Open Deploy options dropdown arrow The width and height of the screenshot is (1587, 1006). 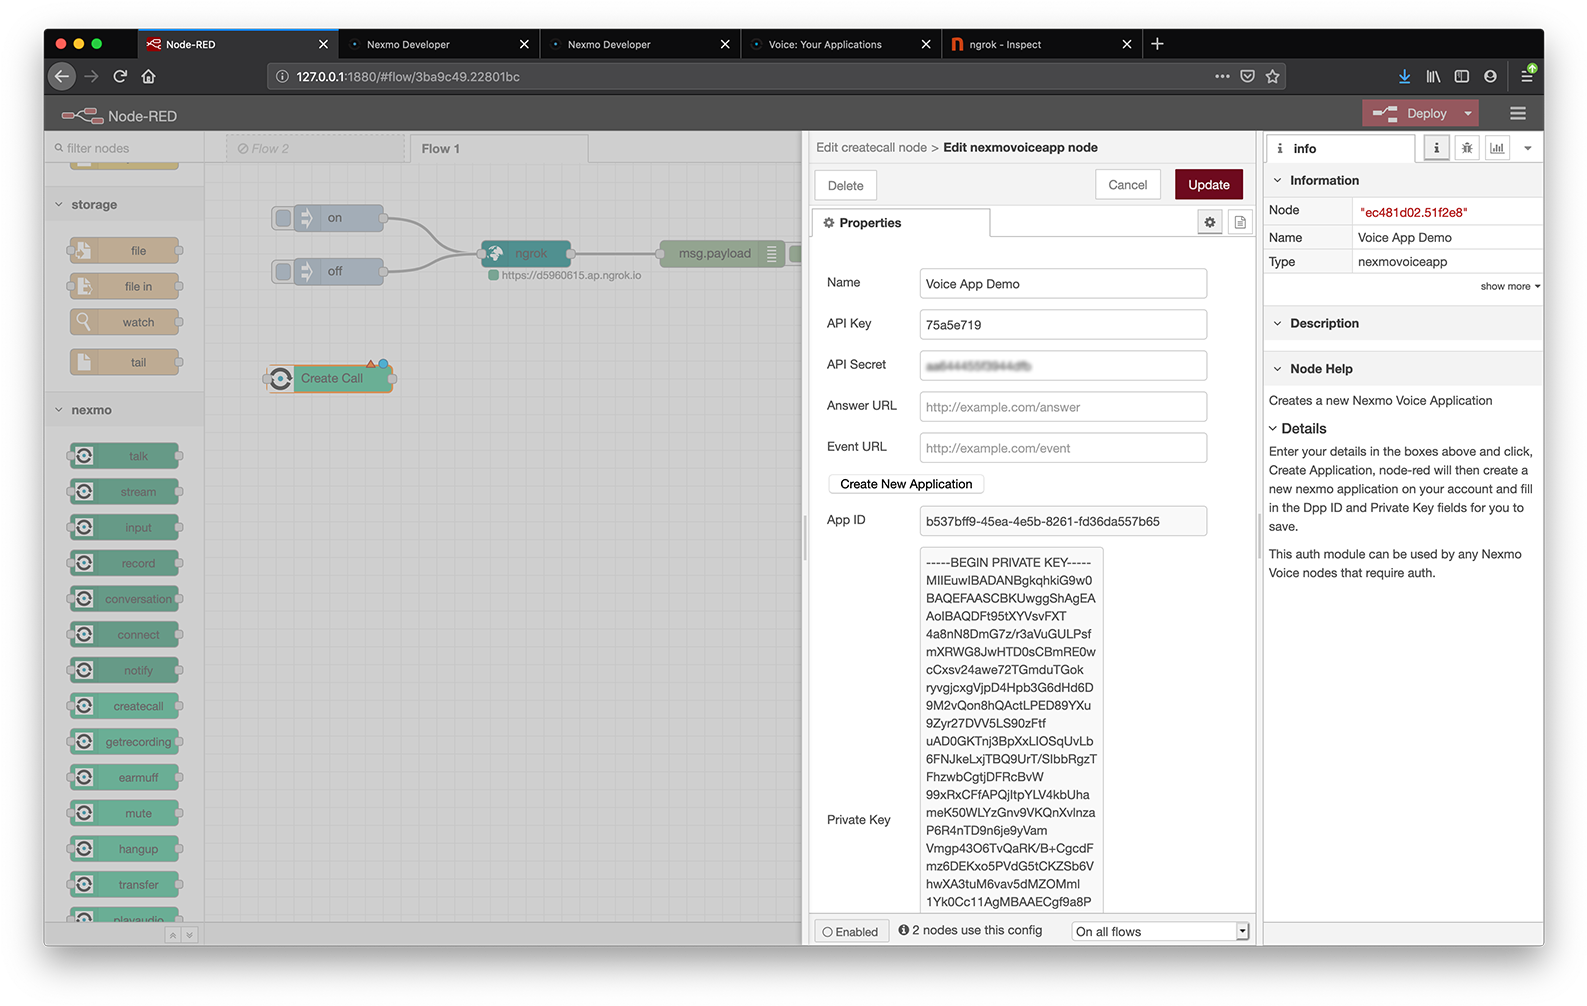1468,113
